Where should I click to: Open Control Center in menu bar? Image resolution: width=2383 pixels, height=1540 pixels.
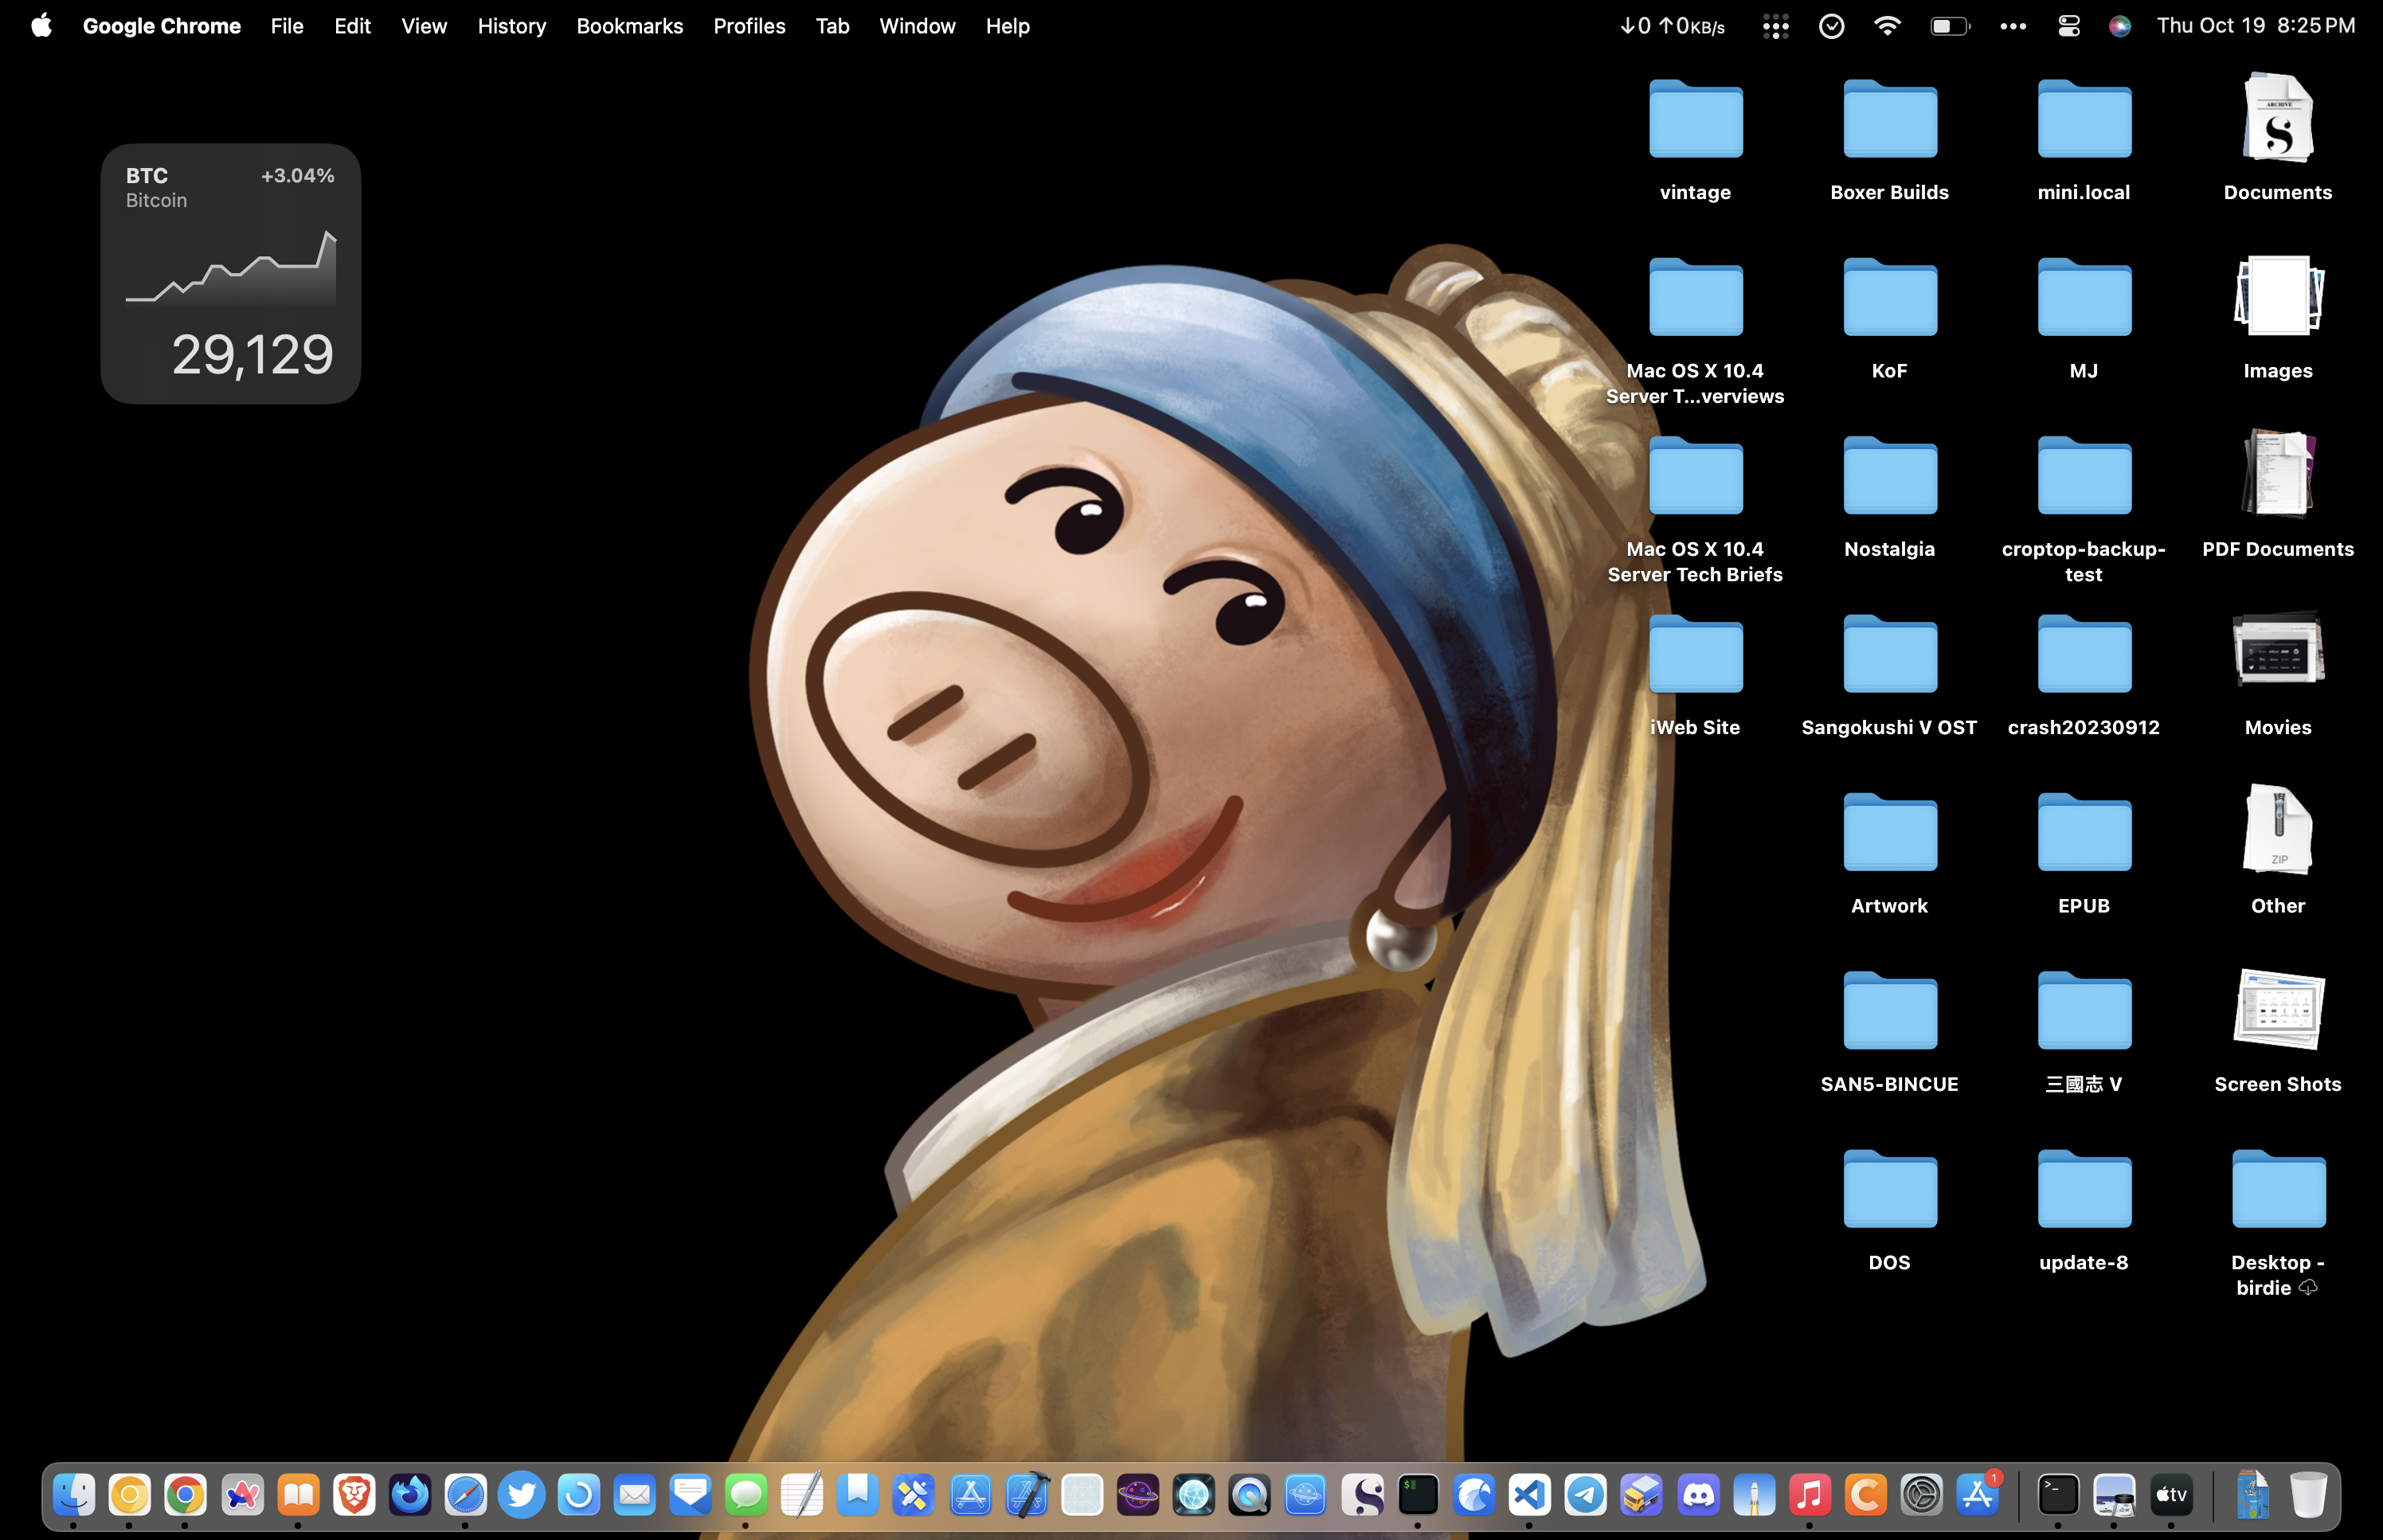pyautogui.click(x=2068, y=26)
